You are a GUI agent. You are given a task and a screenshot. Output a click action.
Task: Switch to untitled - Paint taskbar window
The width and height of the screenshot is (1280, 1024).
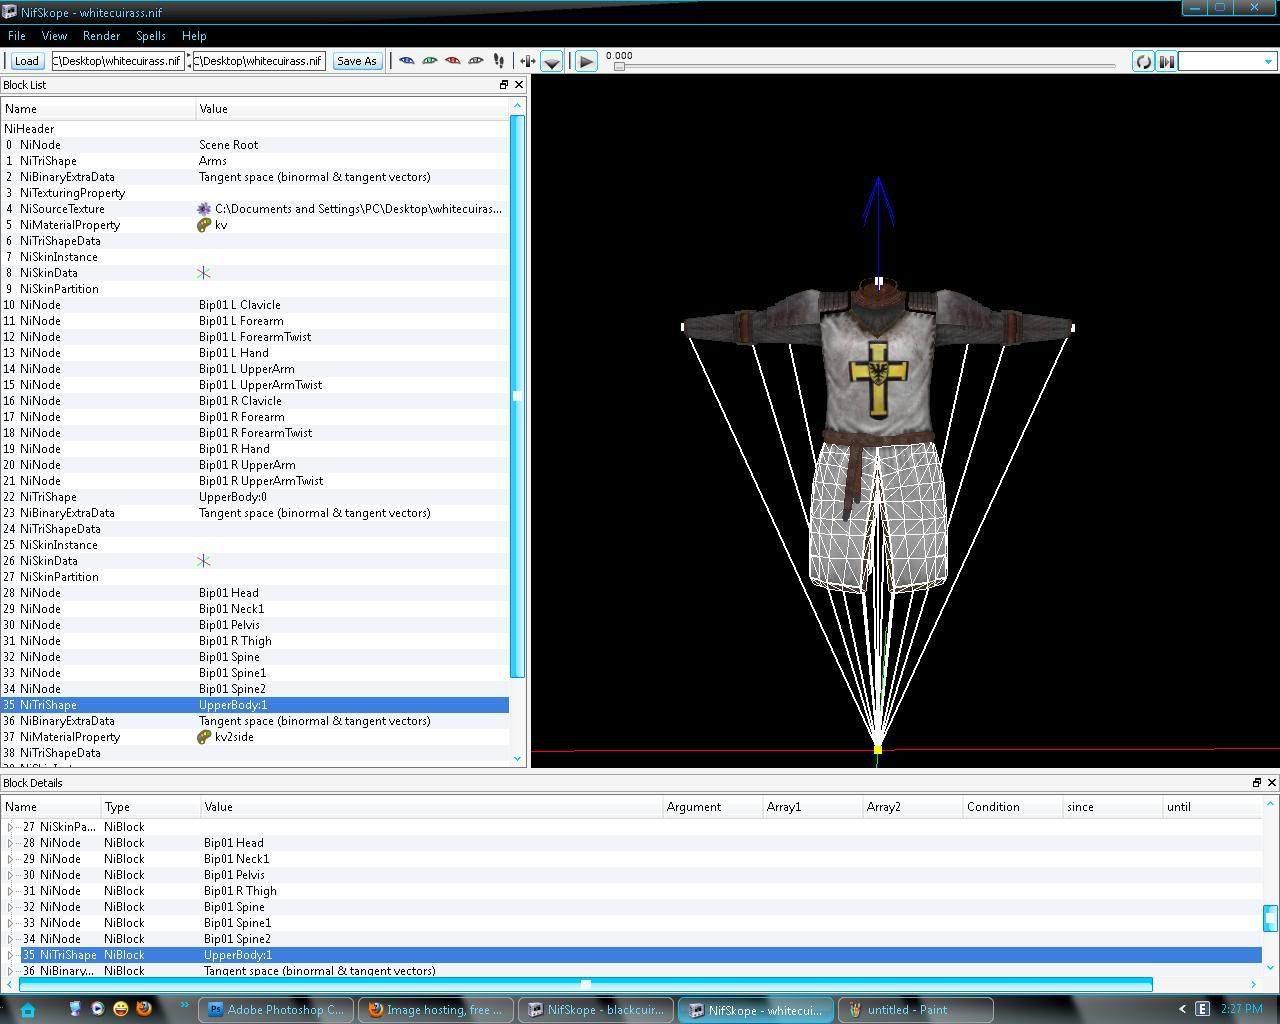[x=916, y=1010]
